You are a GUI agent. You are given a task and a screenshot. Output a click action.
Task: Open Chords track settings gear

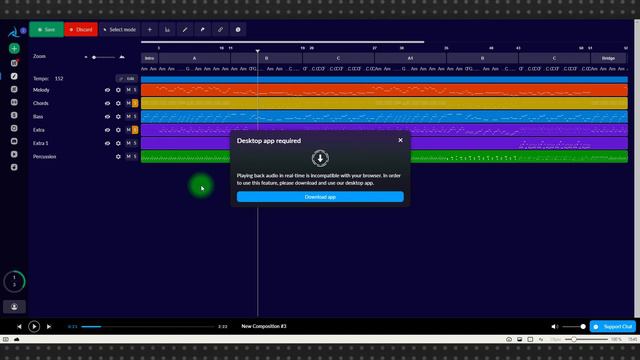pyautogui.click(x=118, y=103)
